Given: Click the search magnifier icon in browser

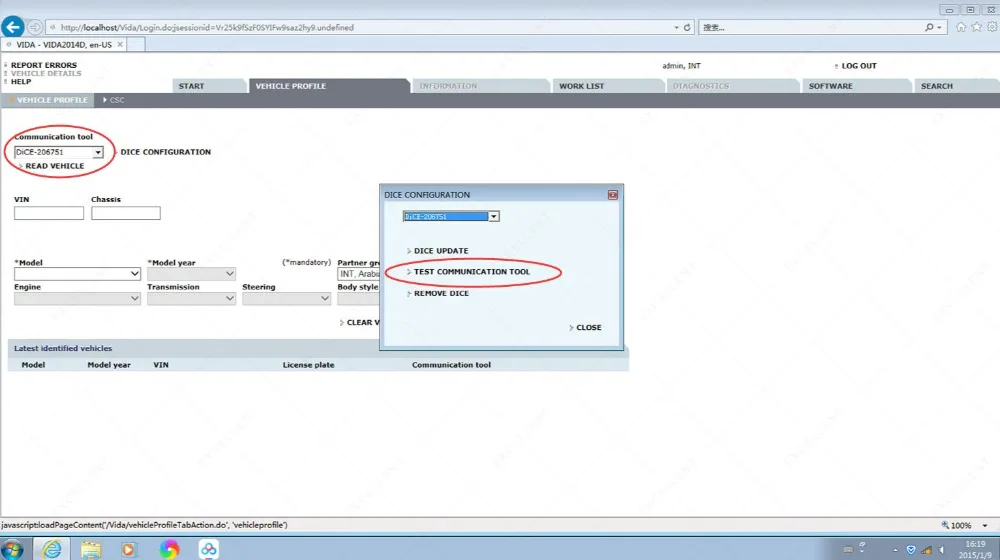Looking at the screenshot, I should click(929, 27).
